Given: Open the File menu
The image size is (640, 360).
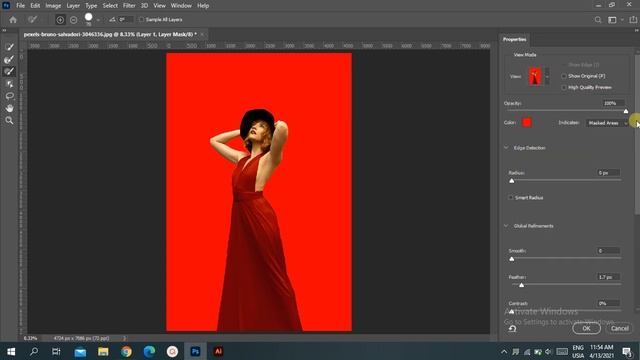Looking at the screenshot, I should 20,6.
